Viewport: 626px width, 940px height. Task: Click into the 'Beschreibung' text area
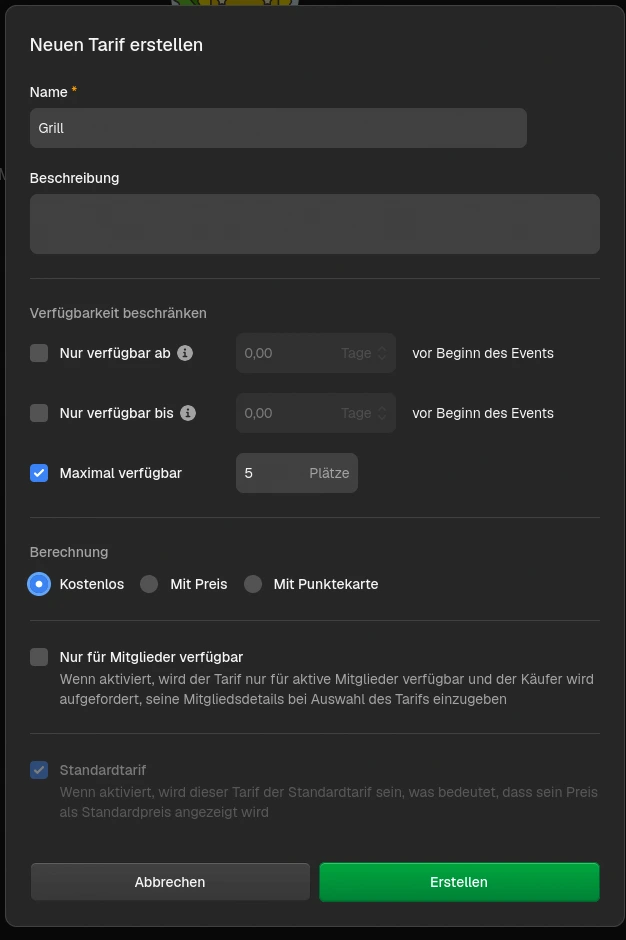(x=314, y=224)
